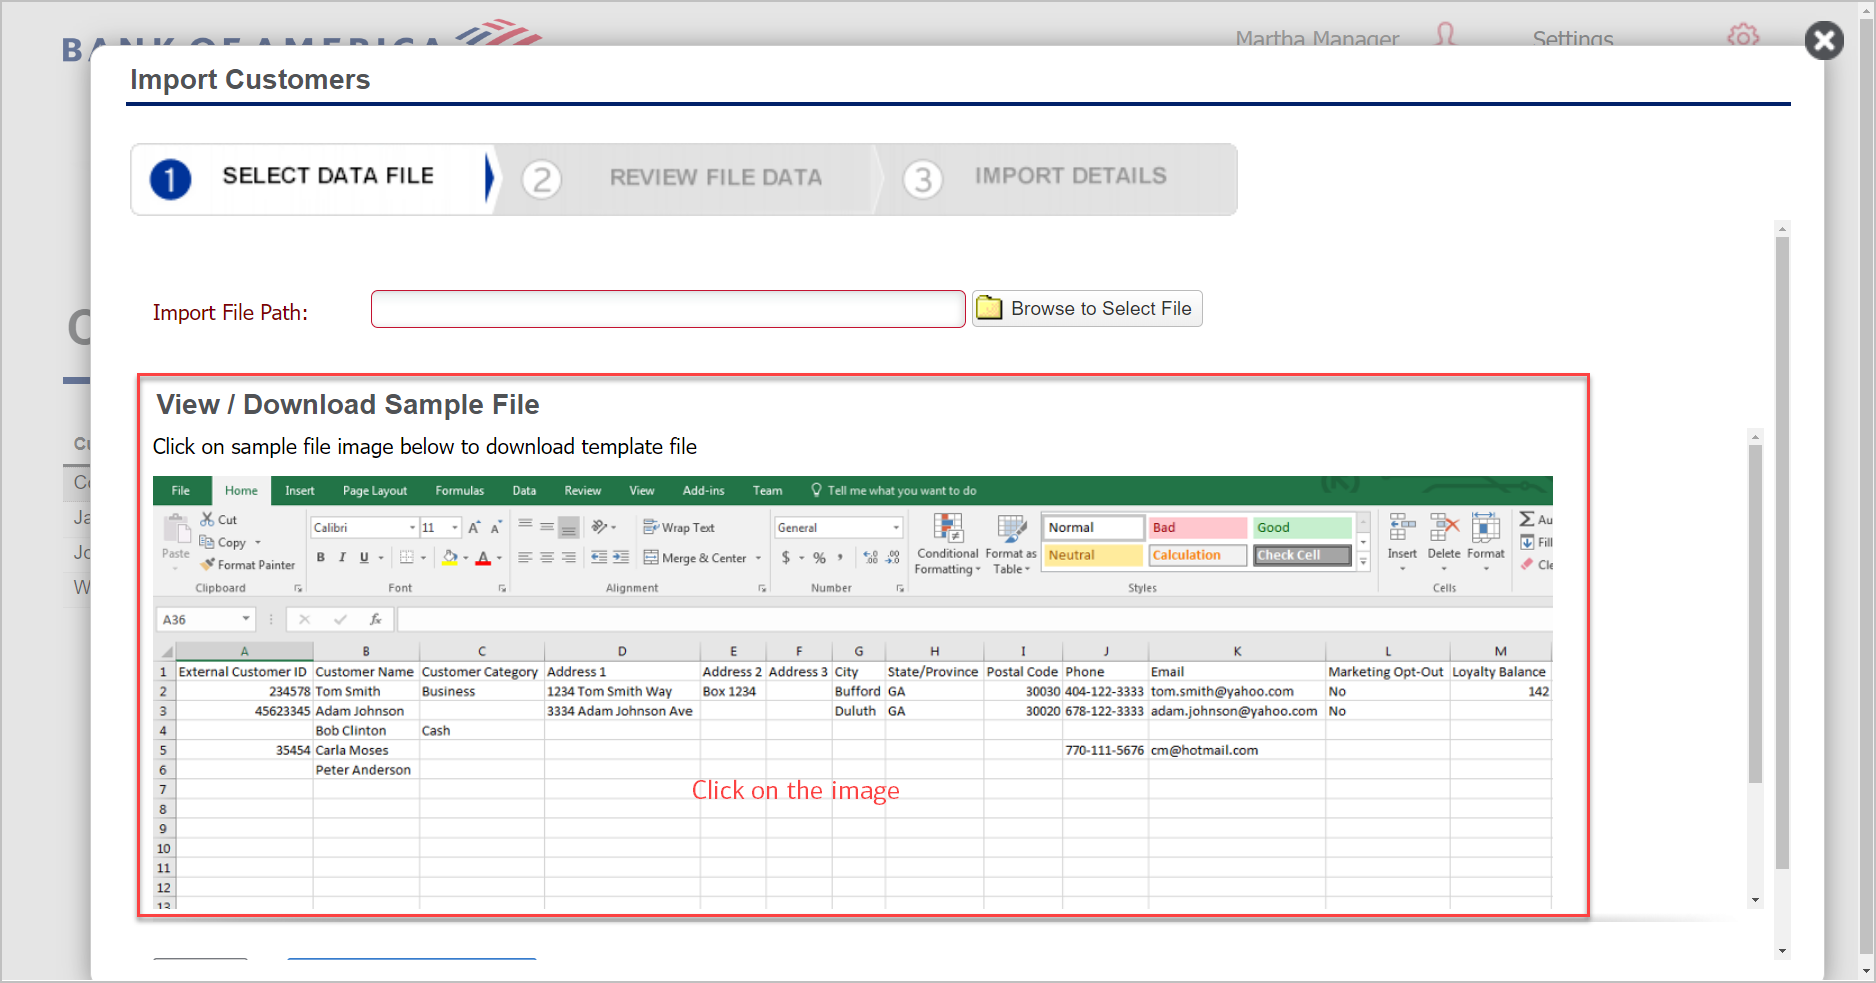Click cell 'Adam Johnson' in sample sheet
The image size is (1876, 983).
(366, 711)
